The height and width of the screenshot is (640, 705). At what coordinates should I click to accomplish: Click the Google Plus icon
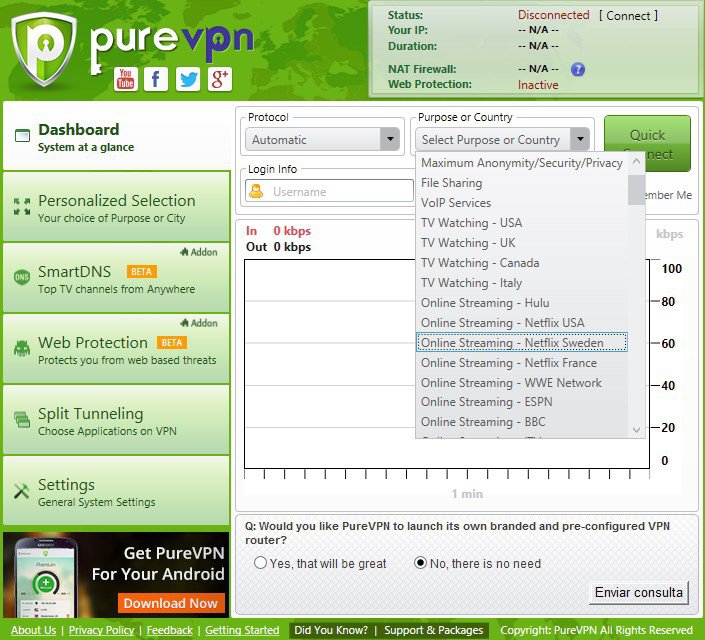220,79
